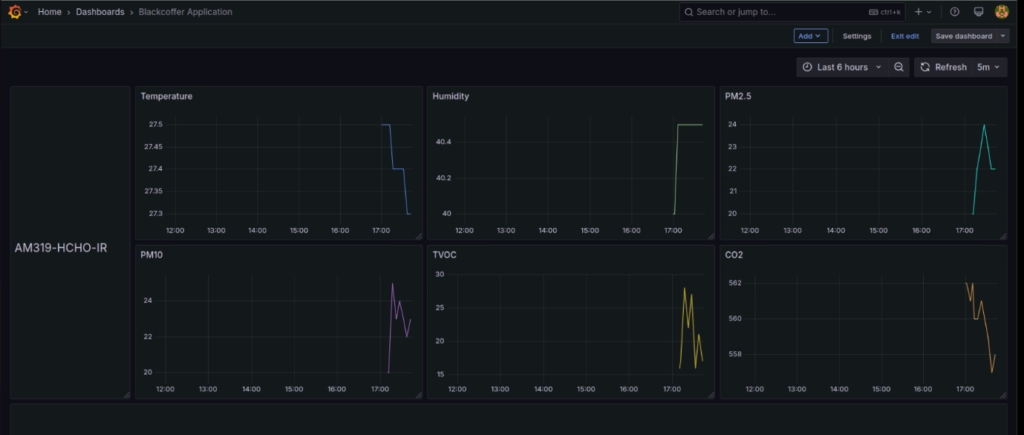The width and height of the screenshot is (1024, 435).
Task: Open the plus New menu
Action: pos(922,12)
